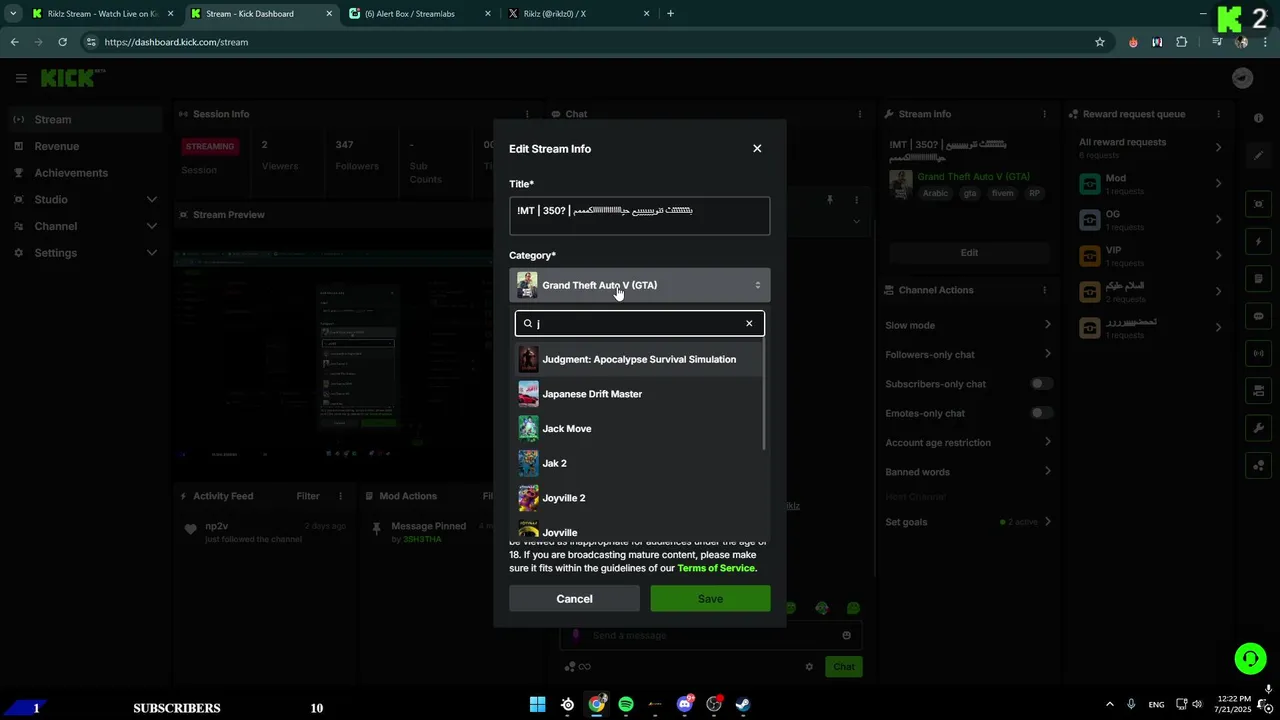Select Japanese Drift Master category

click(x=639, y=394)
